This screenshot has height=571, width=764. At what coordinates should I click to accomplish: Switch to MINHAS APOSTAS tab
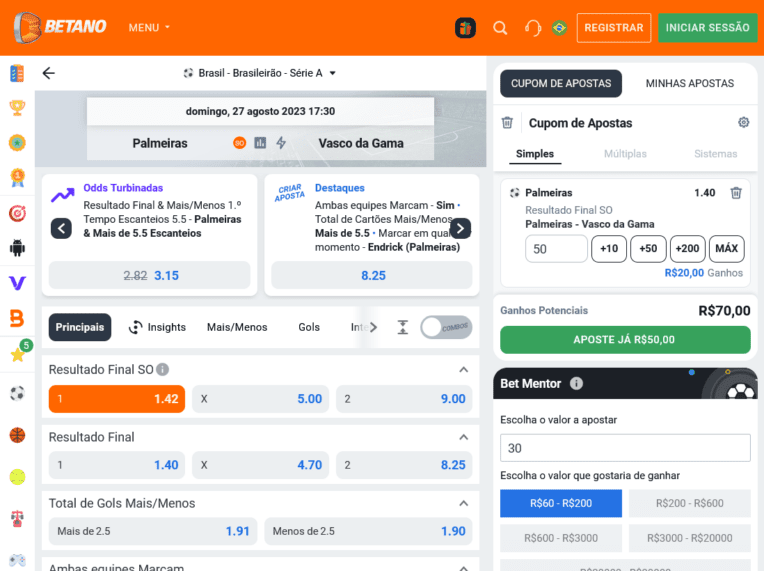tap(689, 83)
